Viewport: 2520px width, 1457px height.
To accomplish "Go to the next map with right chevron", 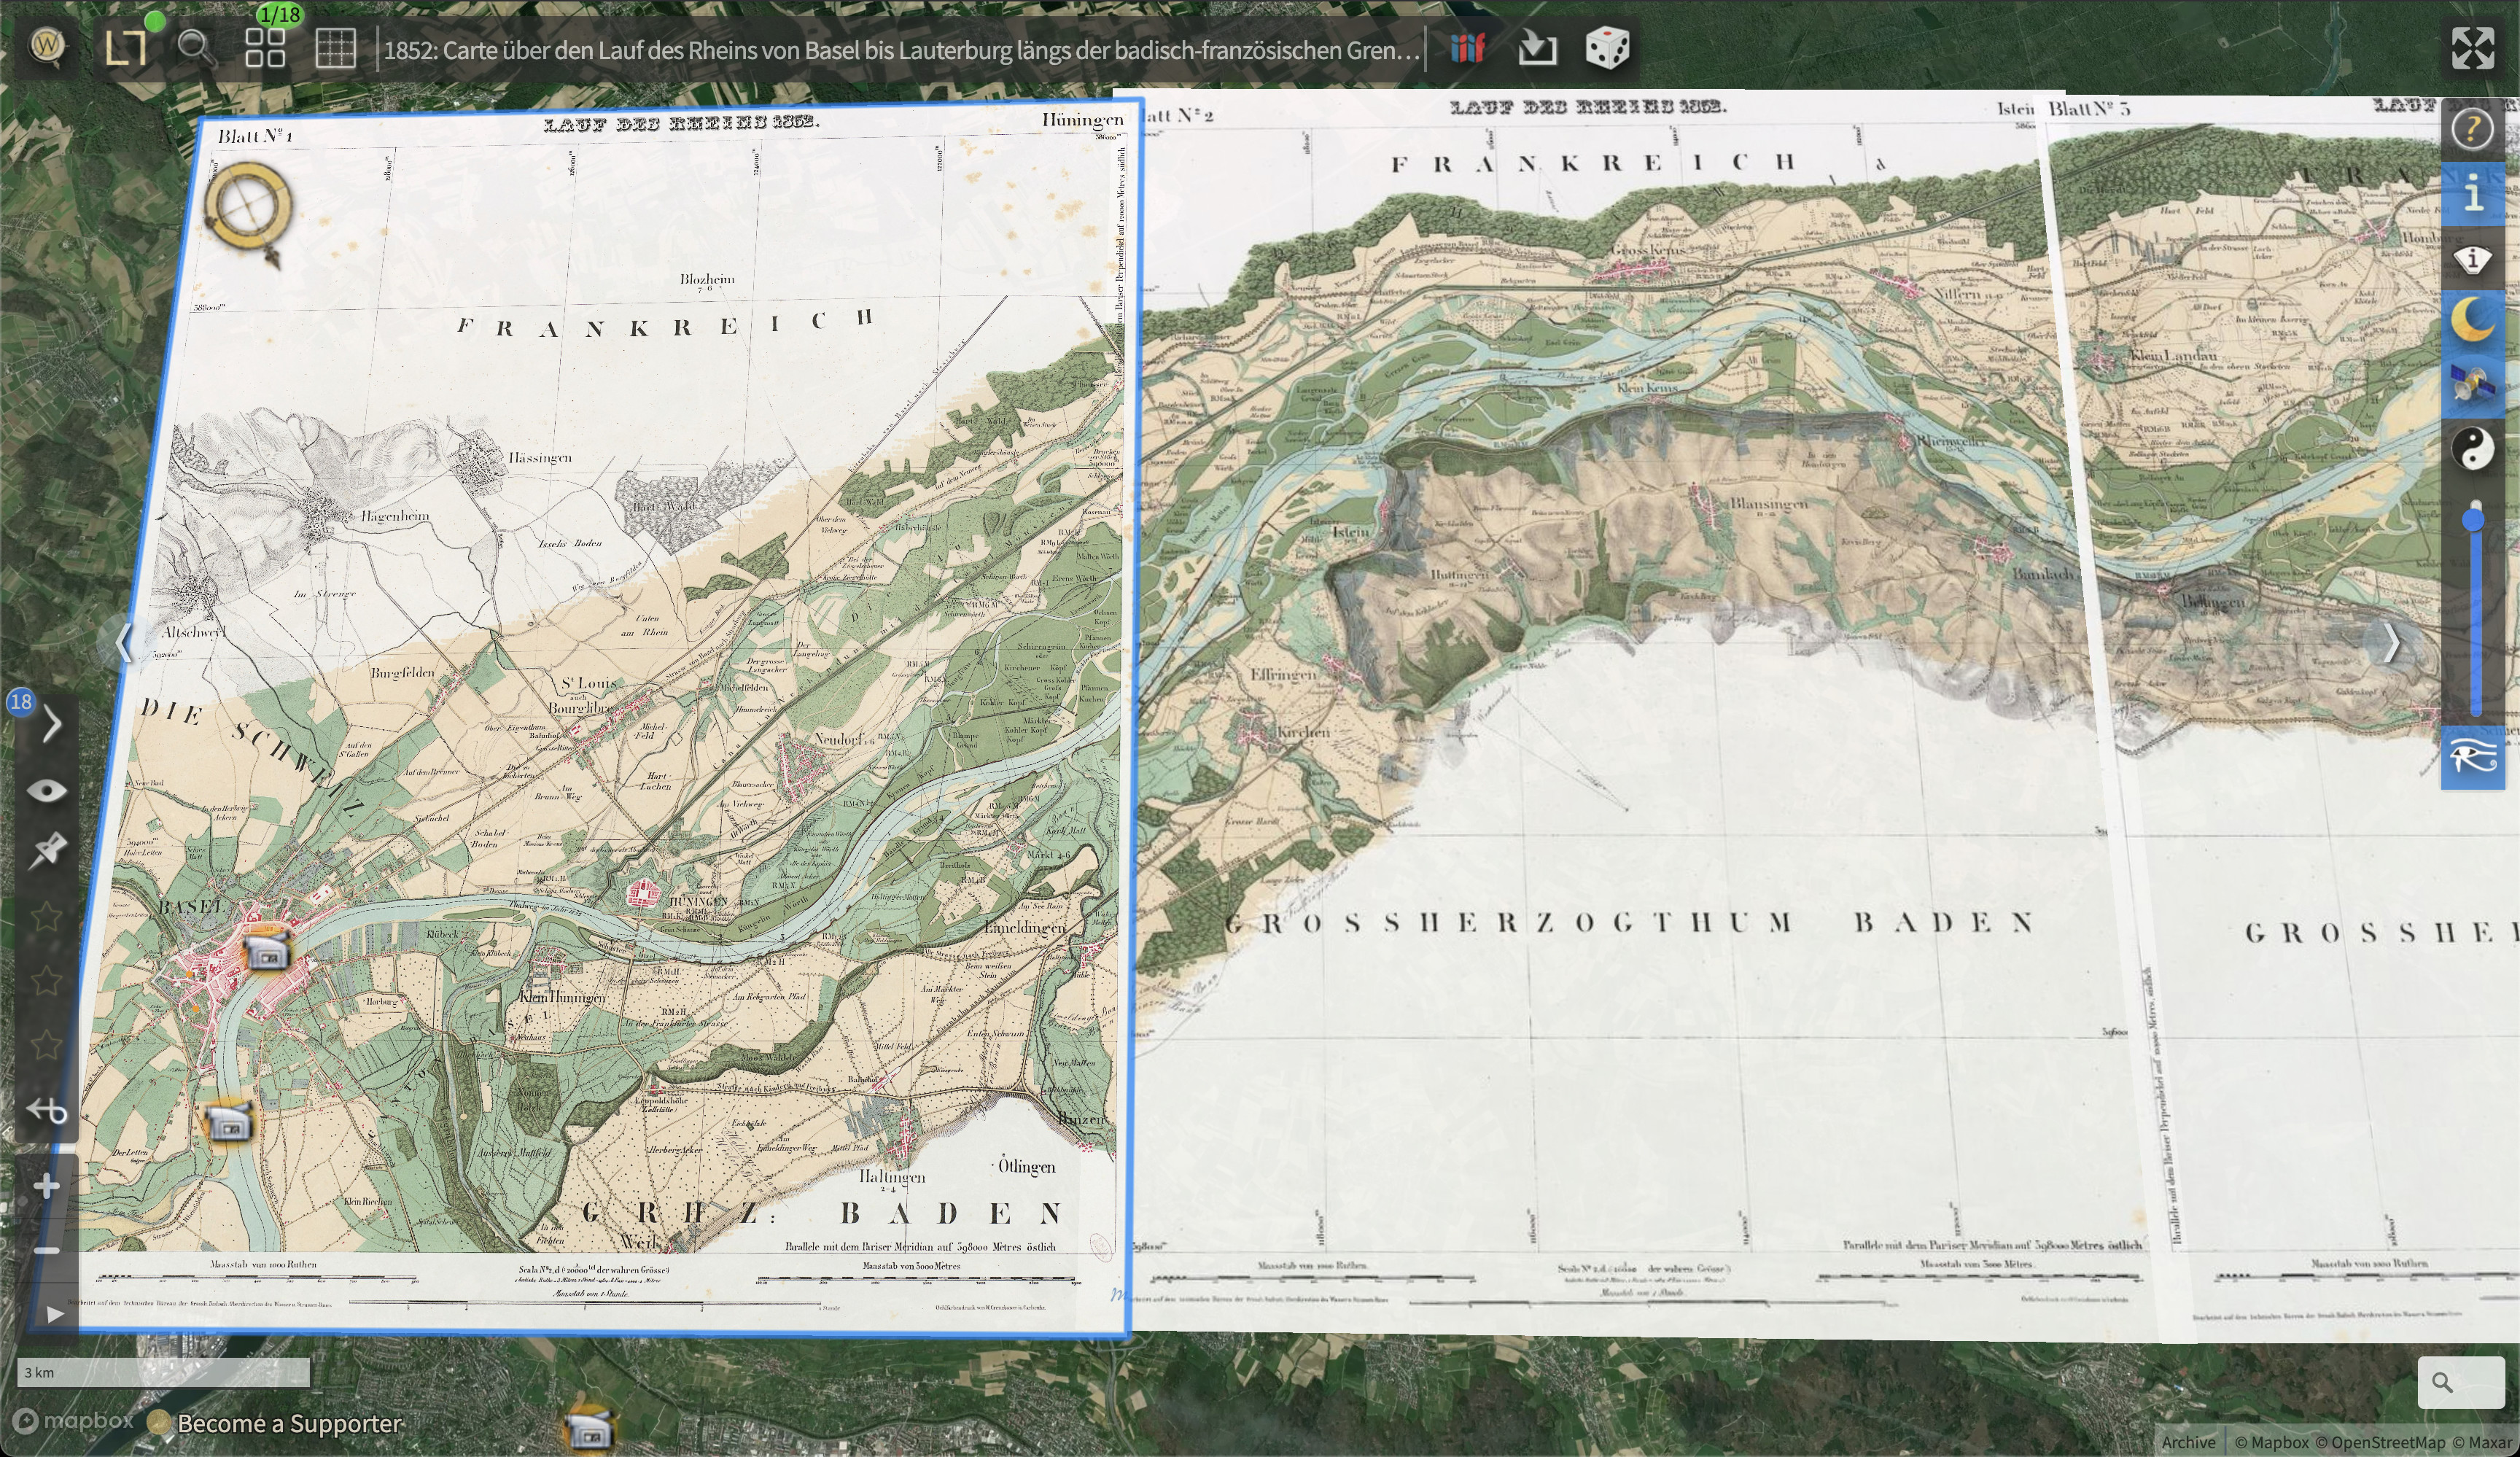I will coord(2391,643).
